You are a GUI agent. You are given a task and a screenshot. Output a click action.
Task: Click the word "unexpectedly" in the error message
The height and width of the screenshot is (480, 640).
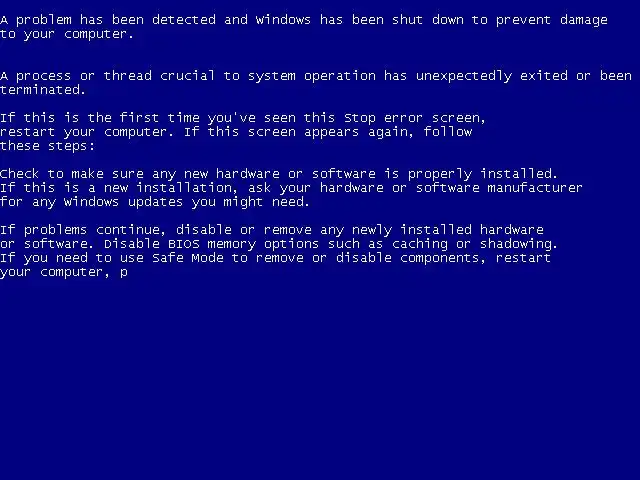tap(464, 77)
